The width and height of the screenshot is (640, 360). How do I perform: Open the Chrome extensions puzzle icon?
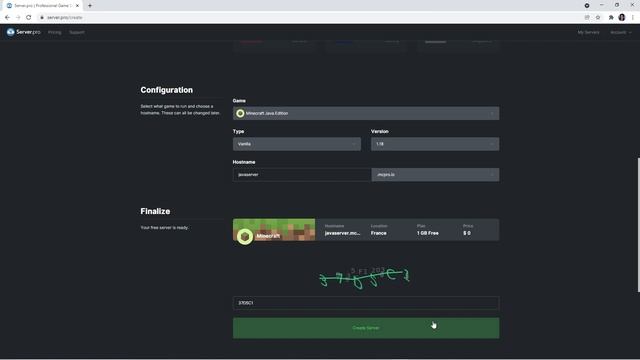pos(611,18)
